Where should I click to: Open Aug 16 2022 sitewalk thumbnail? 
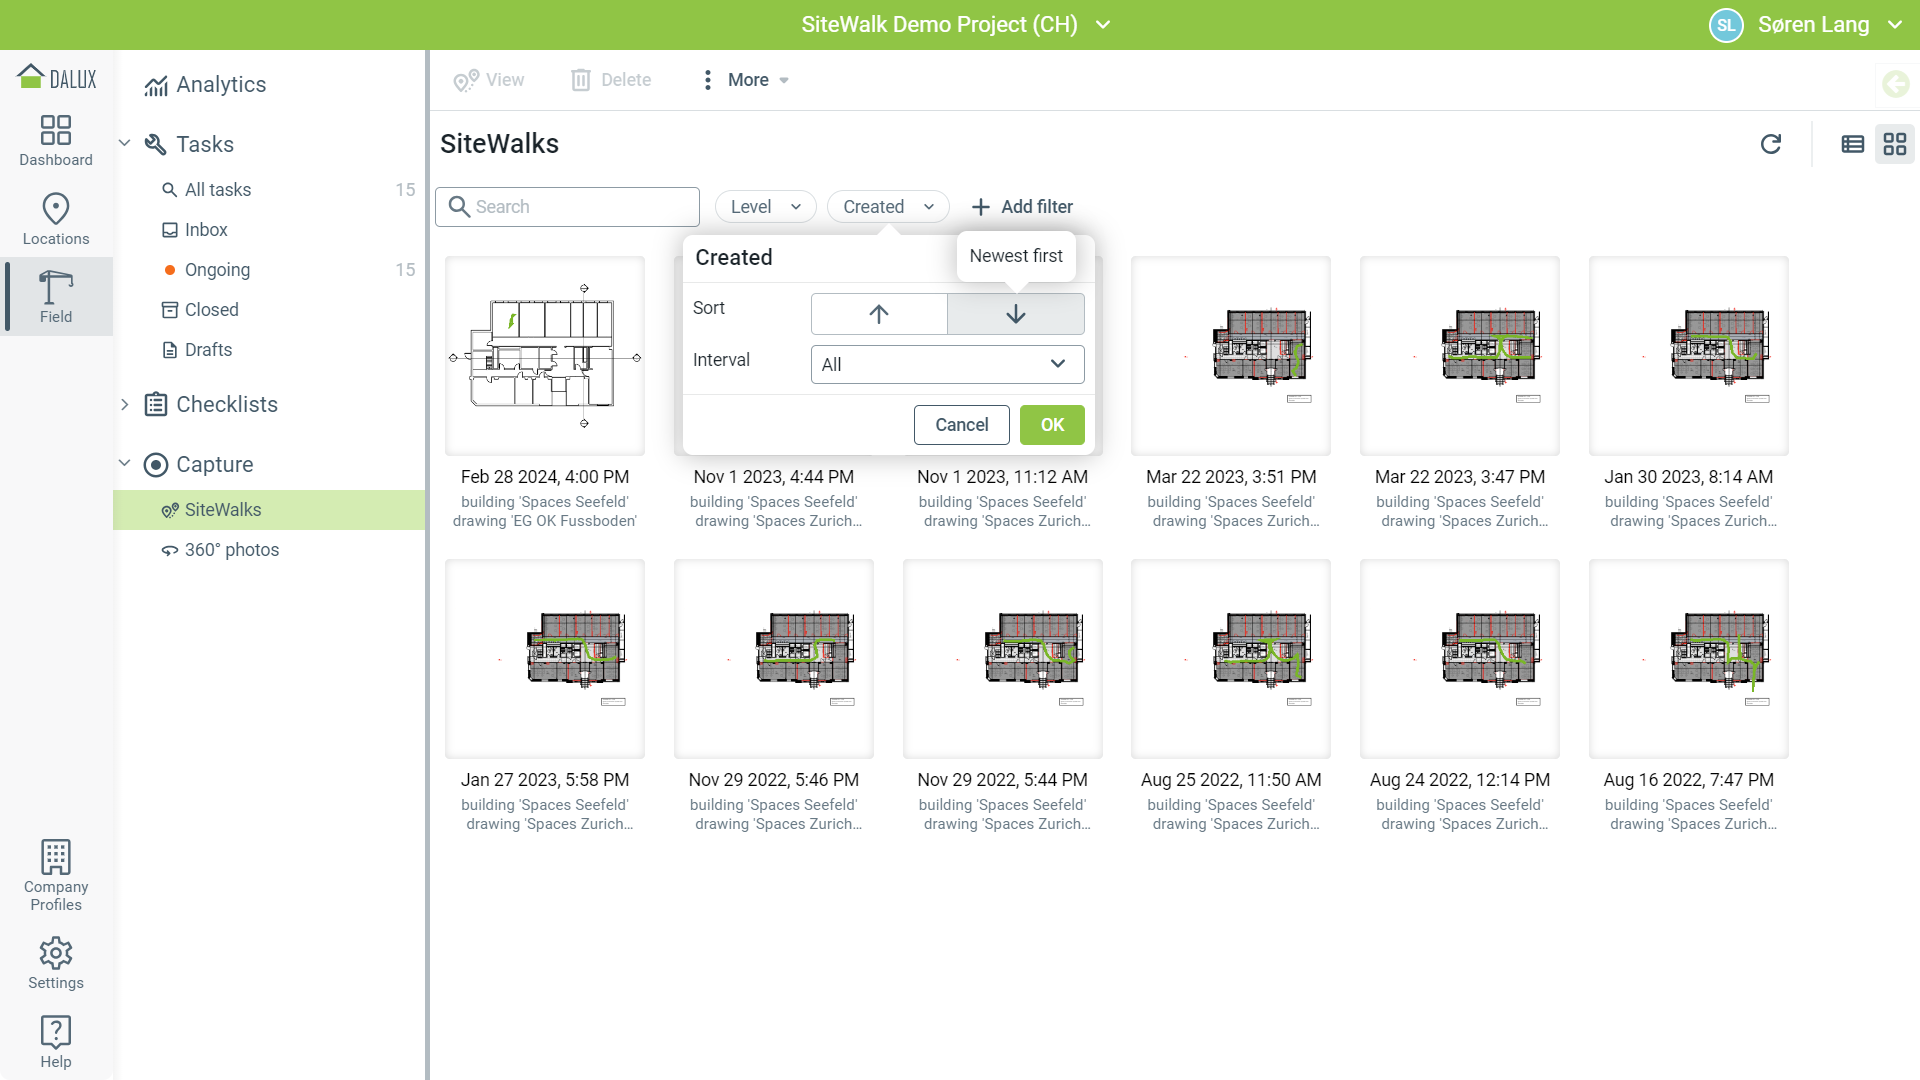pyautogui.click(x=1689, y=659)
